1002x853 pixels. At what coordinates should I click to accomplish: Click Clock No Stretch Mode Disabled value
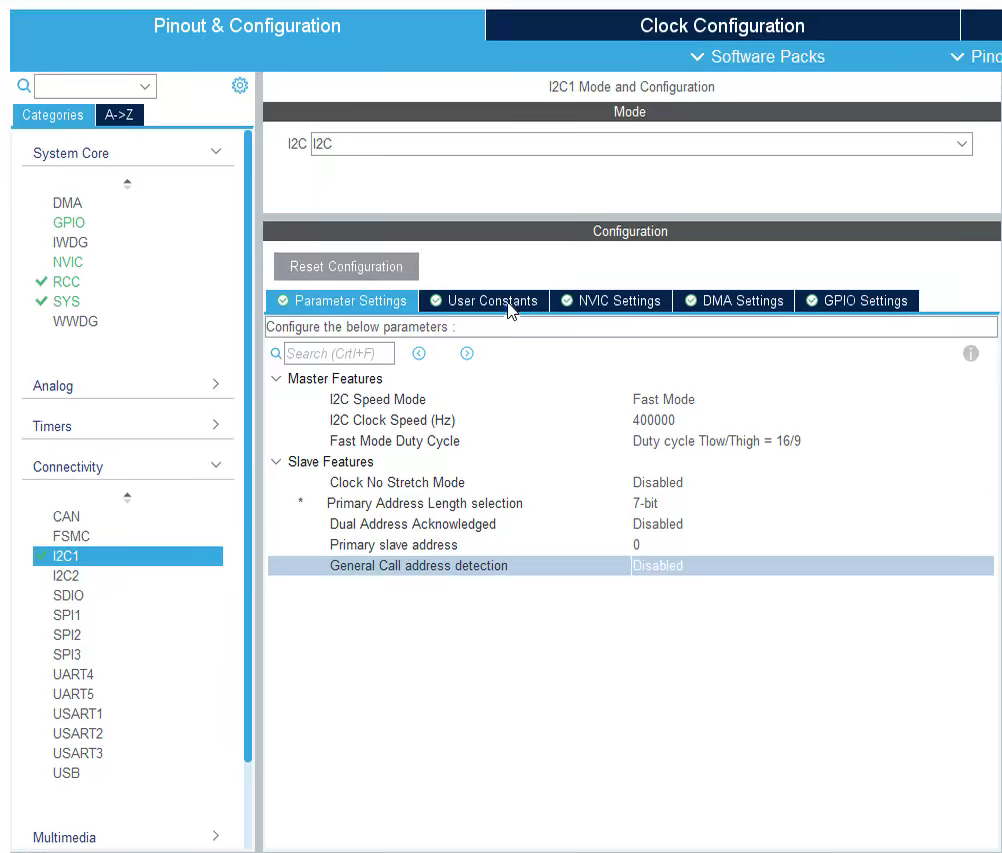(658, 482)
